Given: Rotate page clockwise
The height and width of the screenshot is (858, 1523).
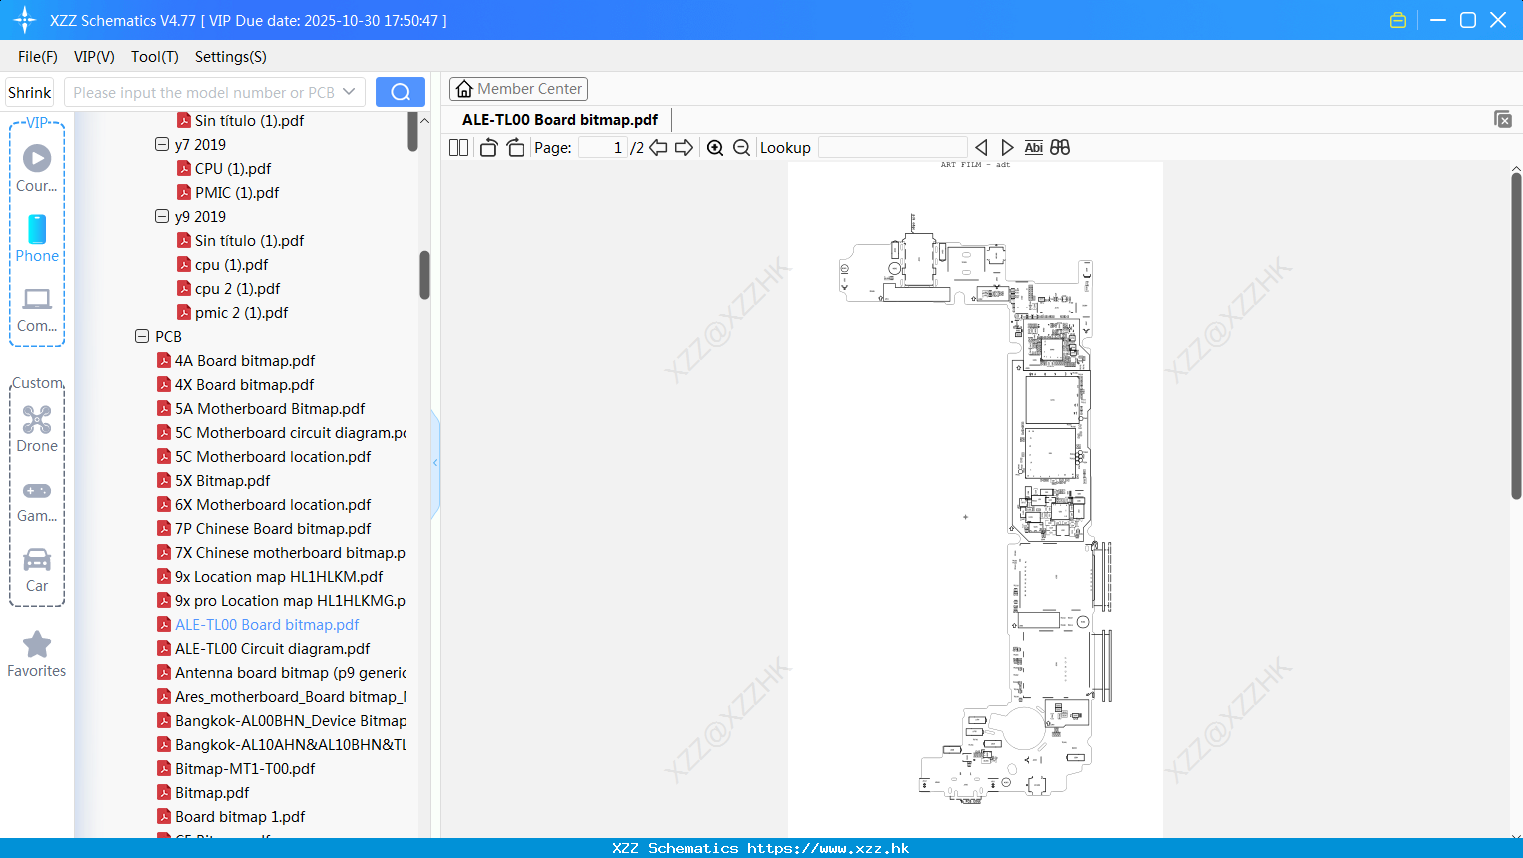Looking at the screenshot, I should pos(515,147).
